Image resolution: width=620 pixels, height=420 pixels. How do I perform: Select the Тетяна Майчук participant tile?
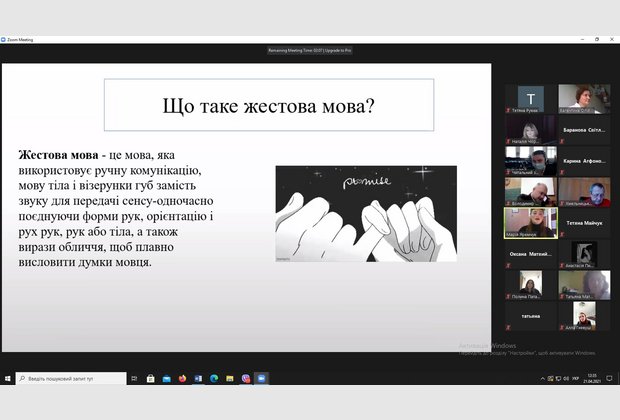(585, 222)
